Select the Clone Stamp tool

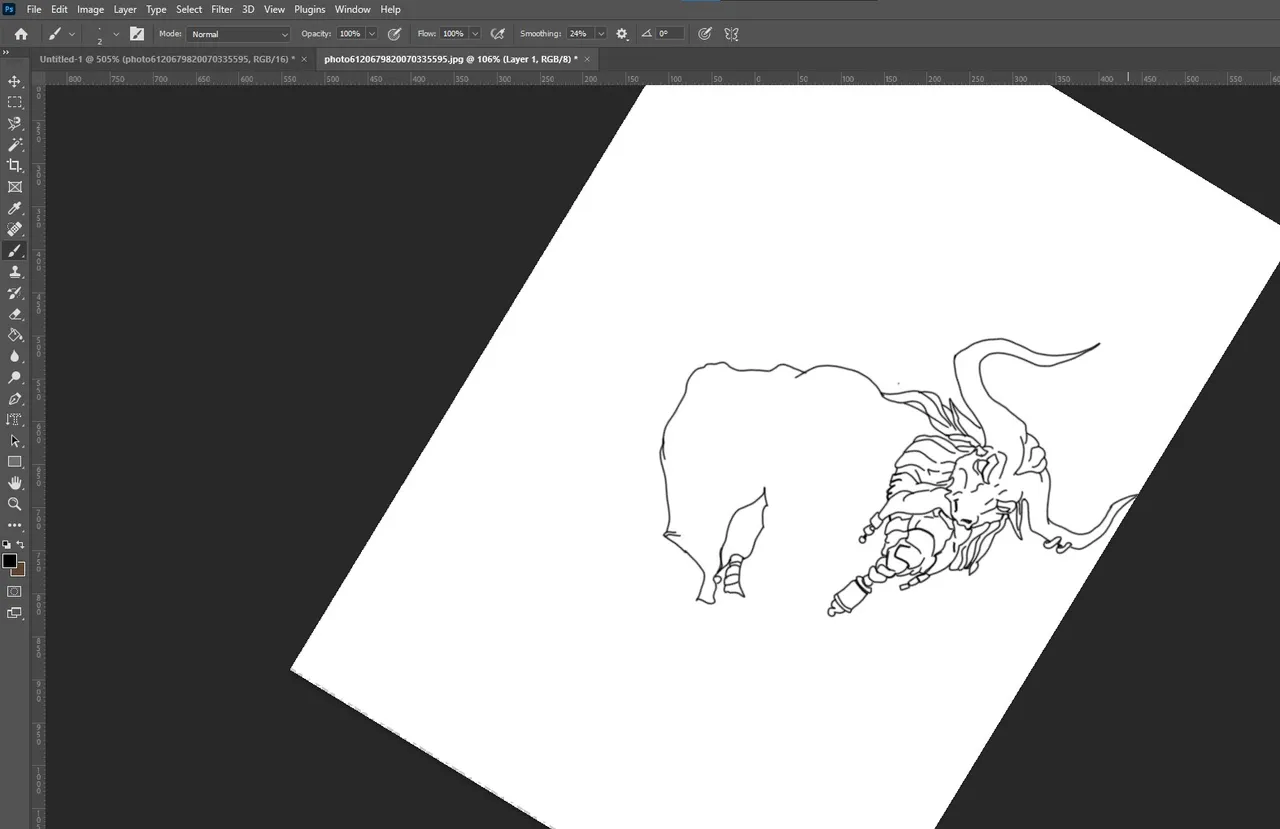tap(14, 271)
